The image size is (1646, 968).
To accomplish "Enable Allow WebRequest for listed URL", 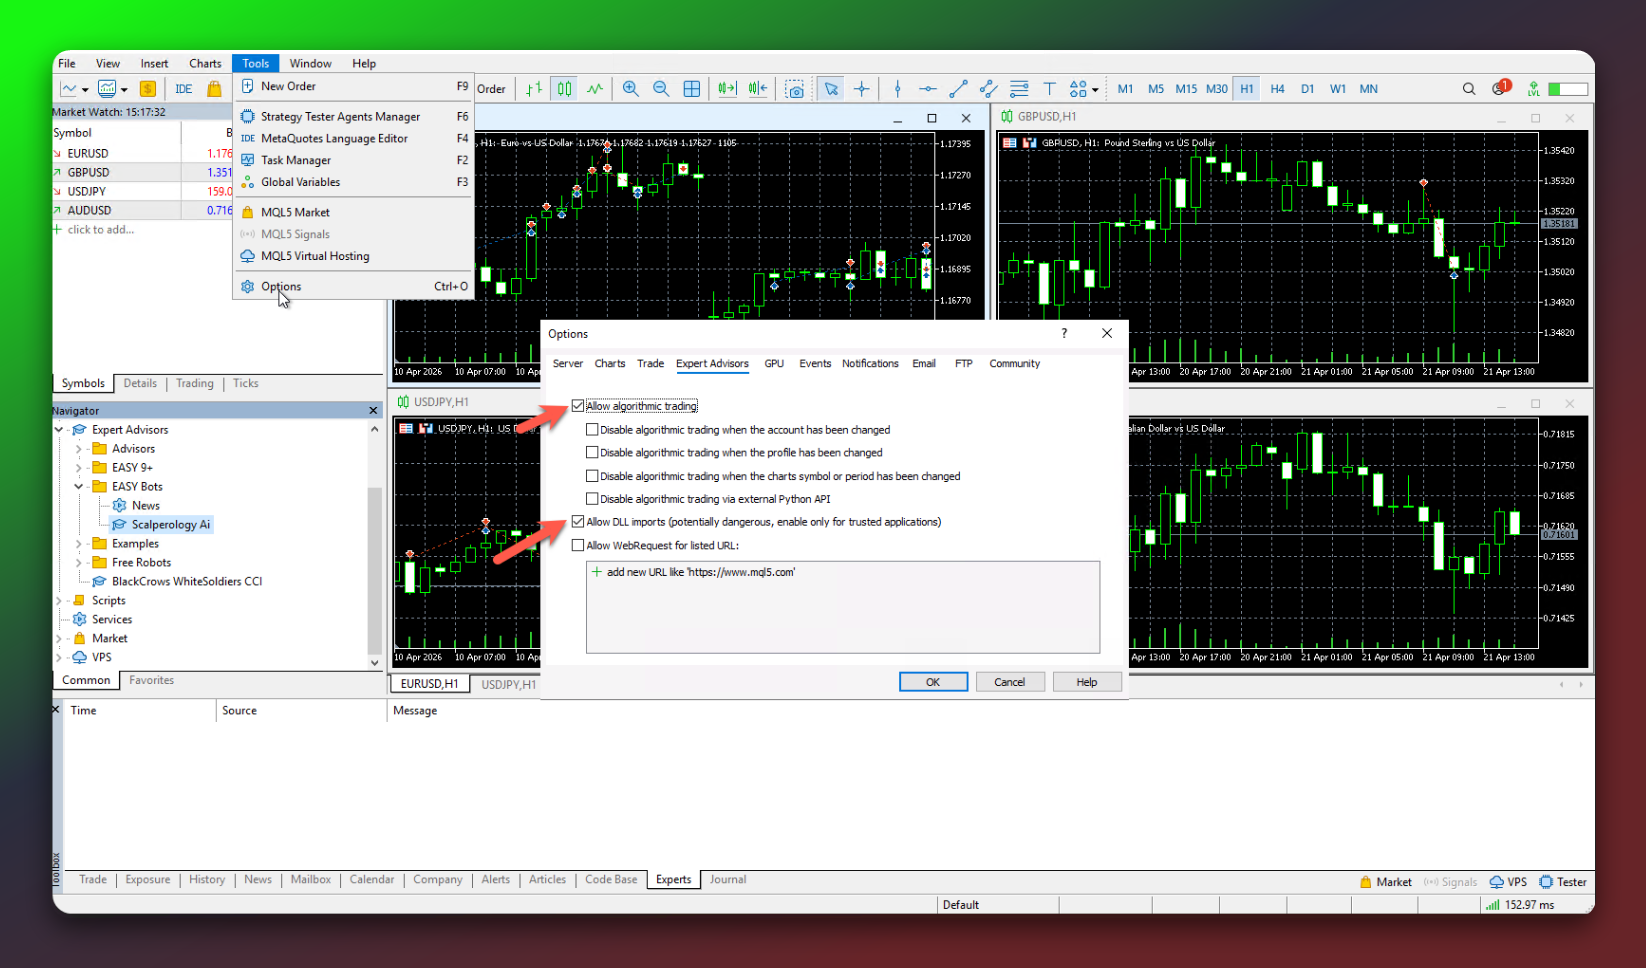I will click(x=578, y=545).
